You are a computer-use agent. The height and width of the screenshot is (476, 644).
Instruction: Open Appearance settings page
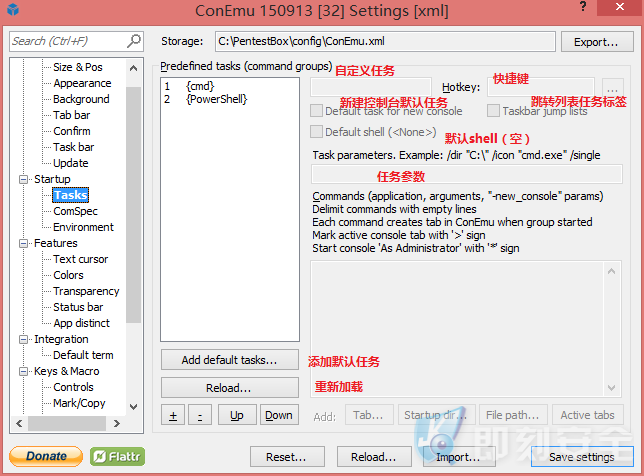(x=82, y=83)
